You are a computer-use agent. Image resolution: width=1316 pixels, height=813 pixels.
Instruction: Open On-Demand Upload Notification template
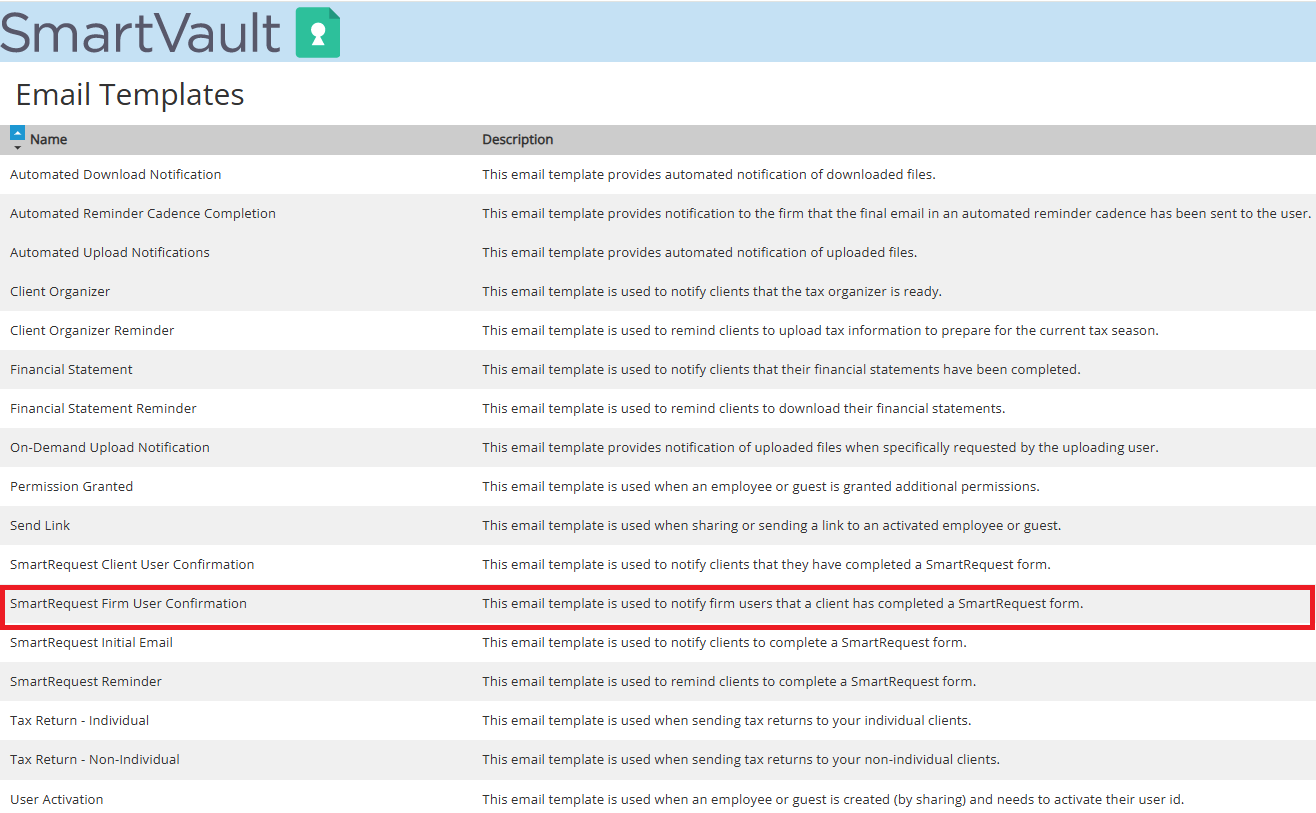(x=110, y=447)
